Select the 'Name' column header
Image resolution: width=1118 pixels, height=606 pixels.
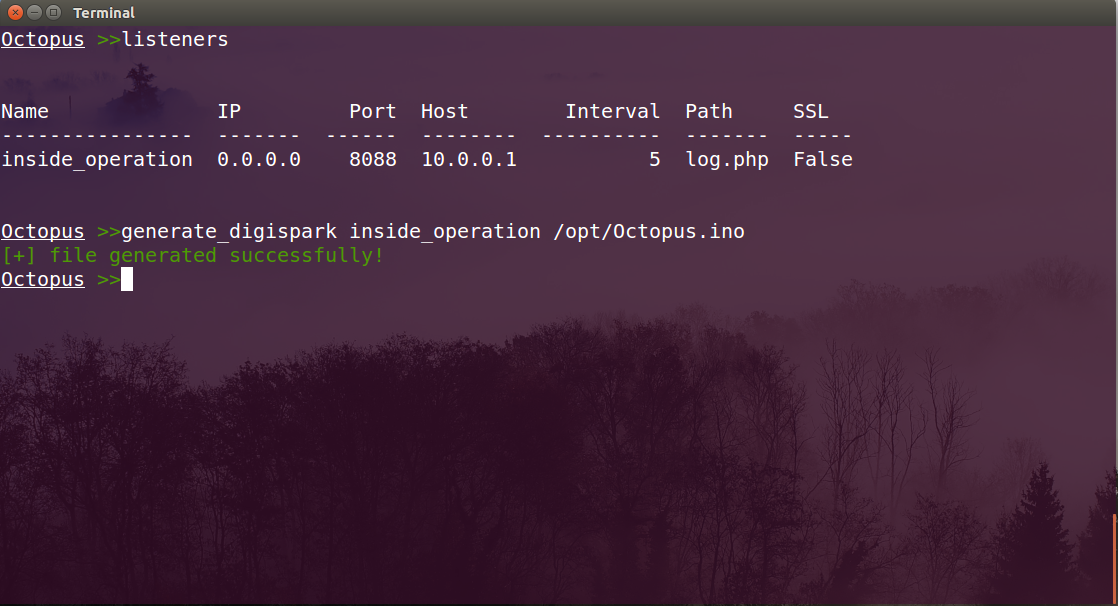(x=25, y=111)
